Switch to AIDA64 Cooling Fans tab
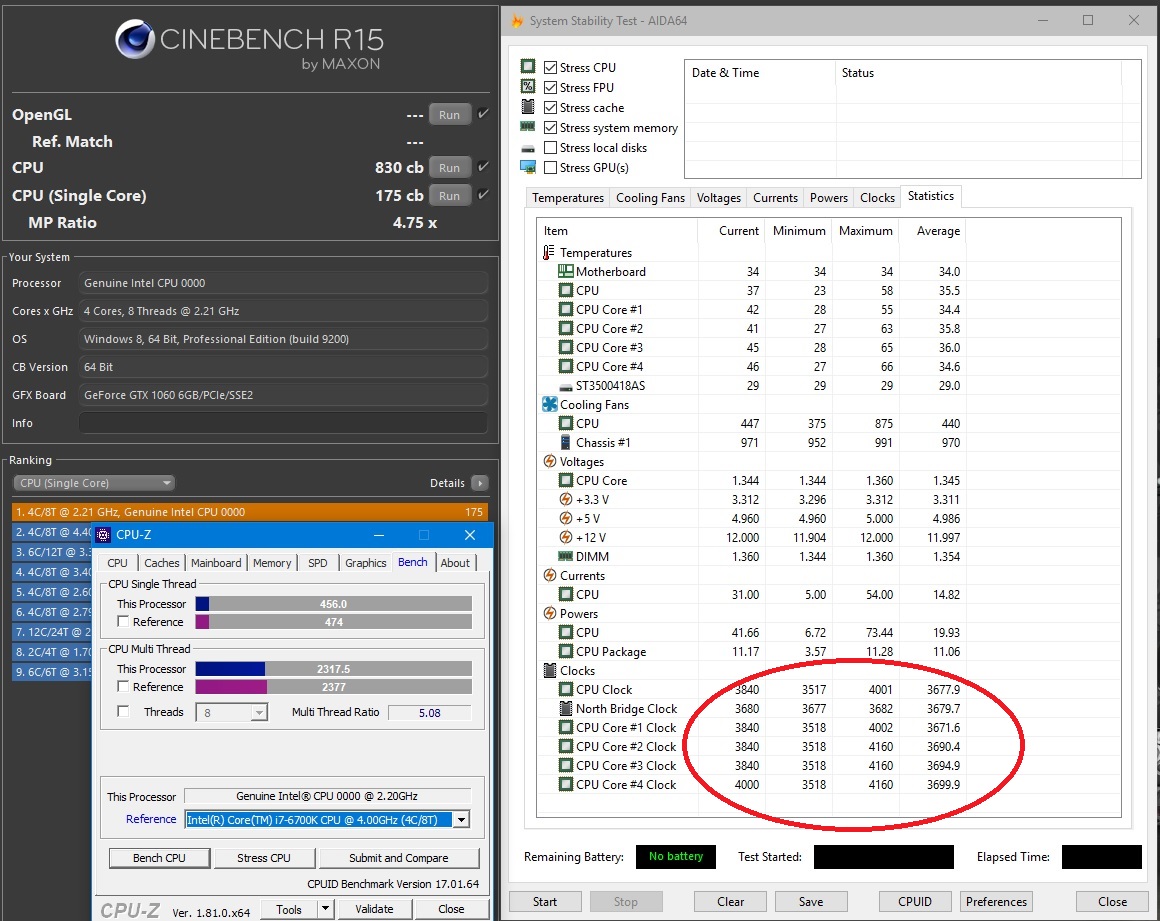The height and width of the screenshot is (921, 1160). click(x=650, y=198)
